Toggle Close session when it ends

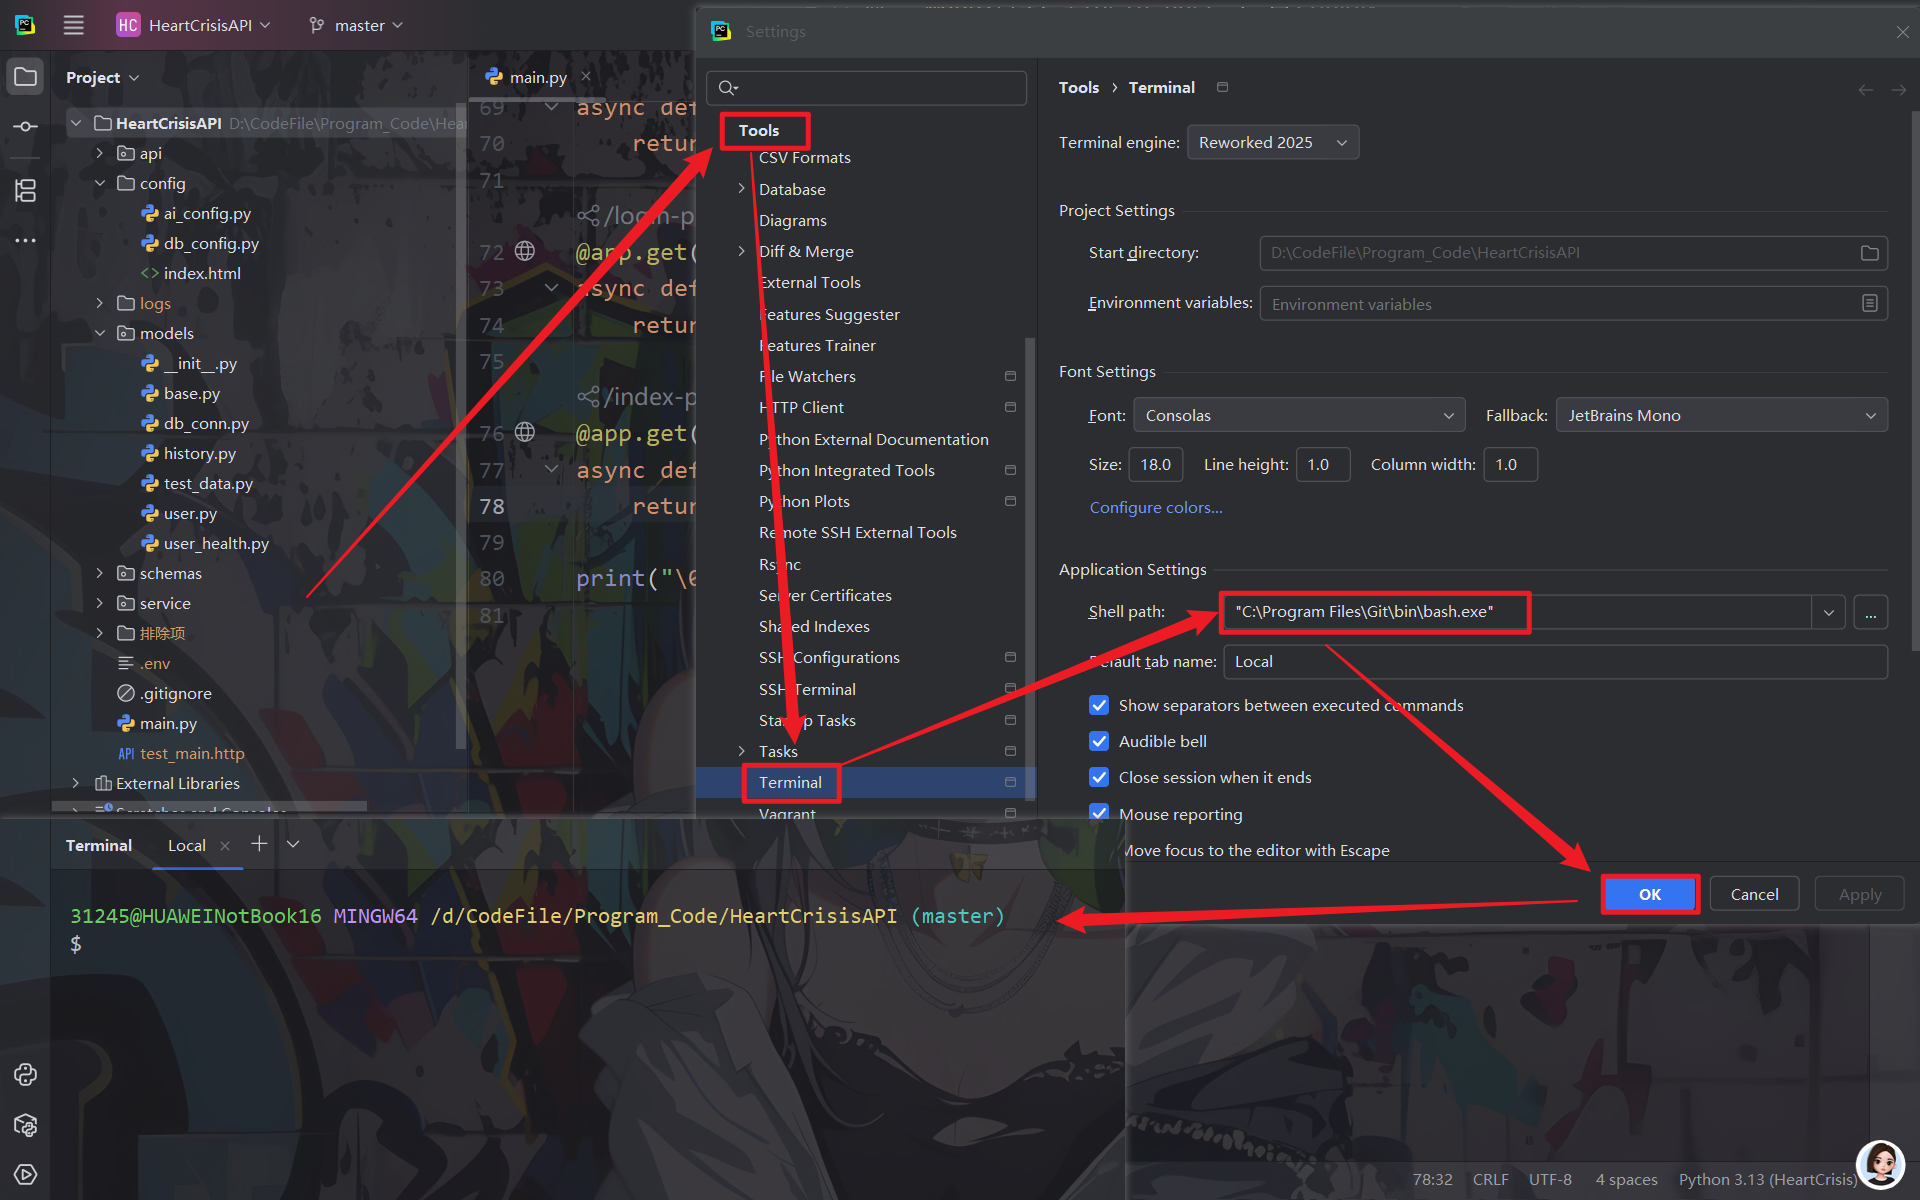click(1099, 777)
